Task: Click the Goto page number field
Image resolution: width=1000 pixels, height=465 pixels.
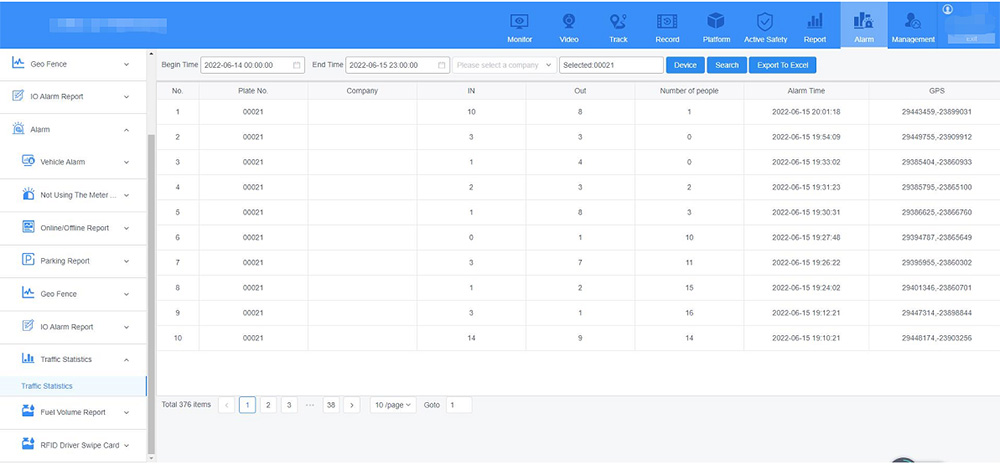Action: pos(459,405)
